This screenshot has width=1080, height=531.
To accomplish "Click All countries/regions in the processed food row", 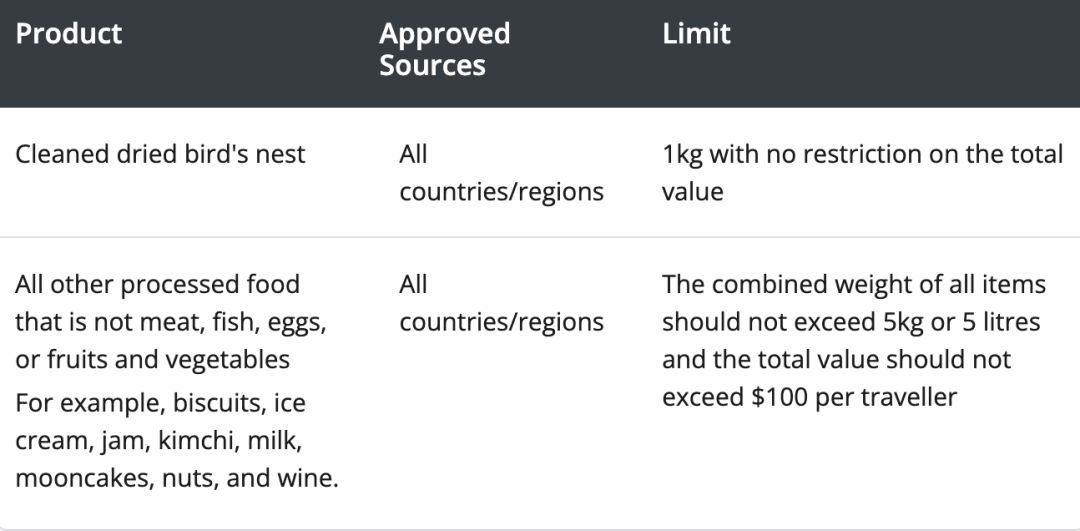I will tap(501, 303).
